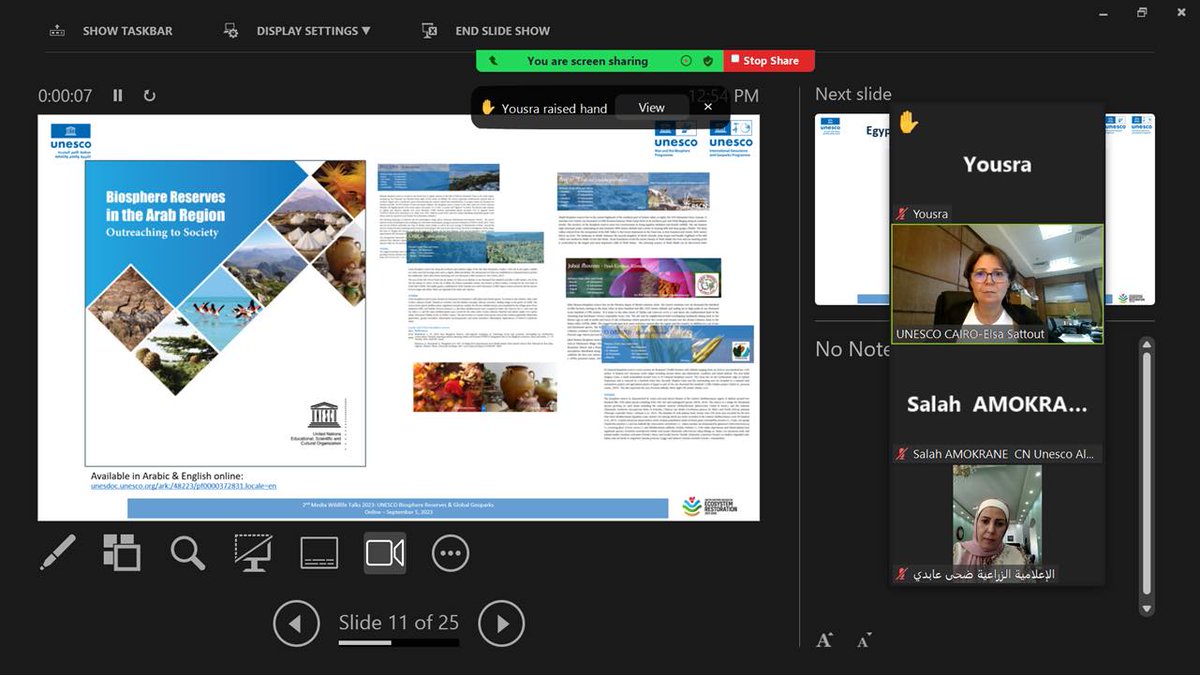Click the Show Taskbar icon
Screen dimensions: 1200x675
click(x=57, y=31)
